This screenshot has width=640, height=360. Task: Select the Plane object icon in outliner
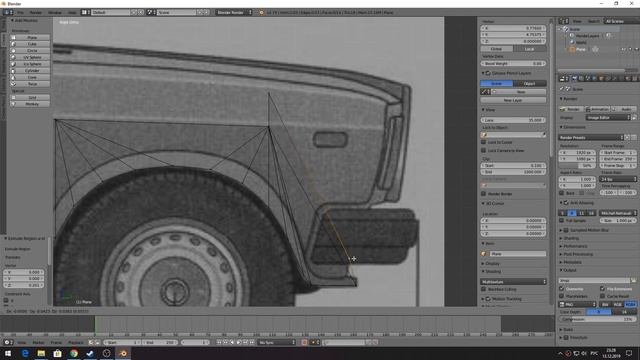572,49
